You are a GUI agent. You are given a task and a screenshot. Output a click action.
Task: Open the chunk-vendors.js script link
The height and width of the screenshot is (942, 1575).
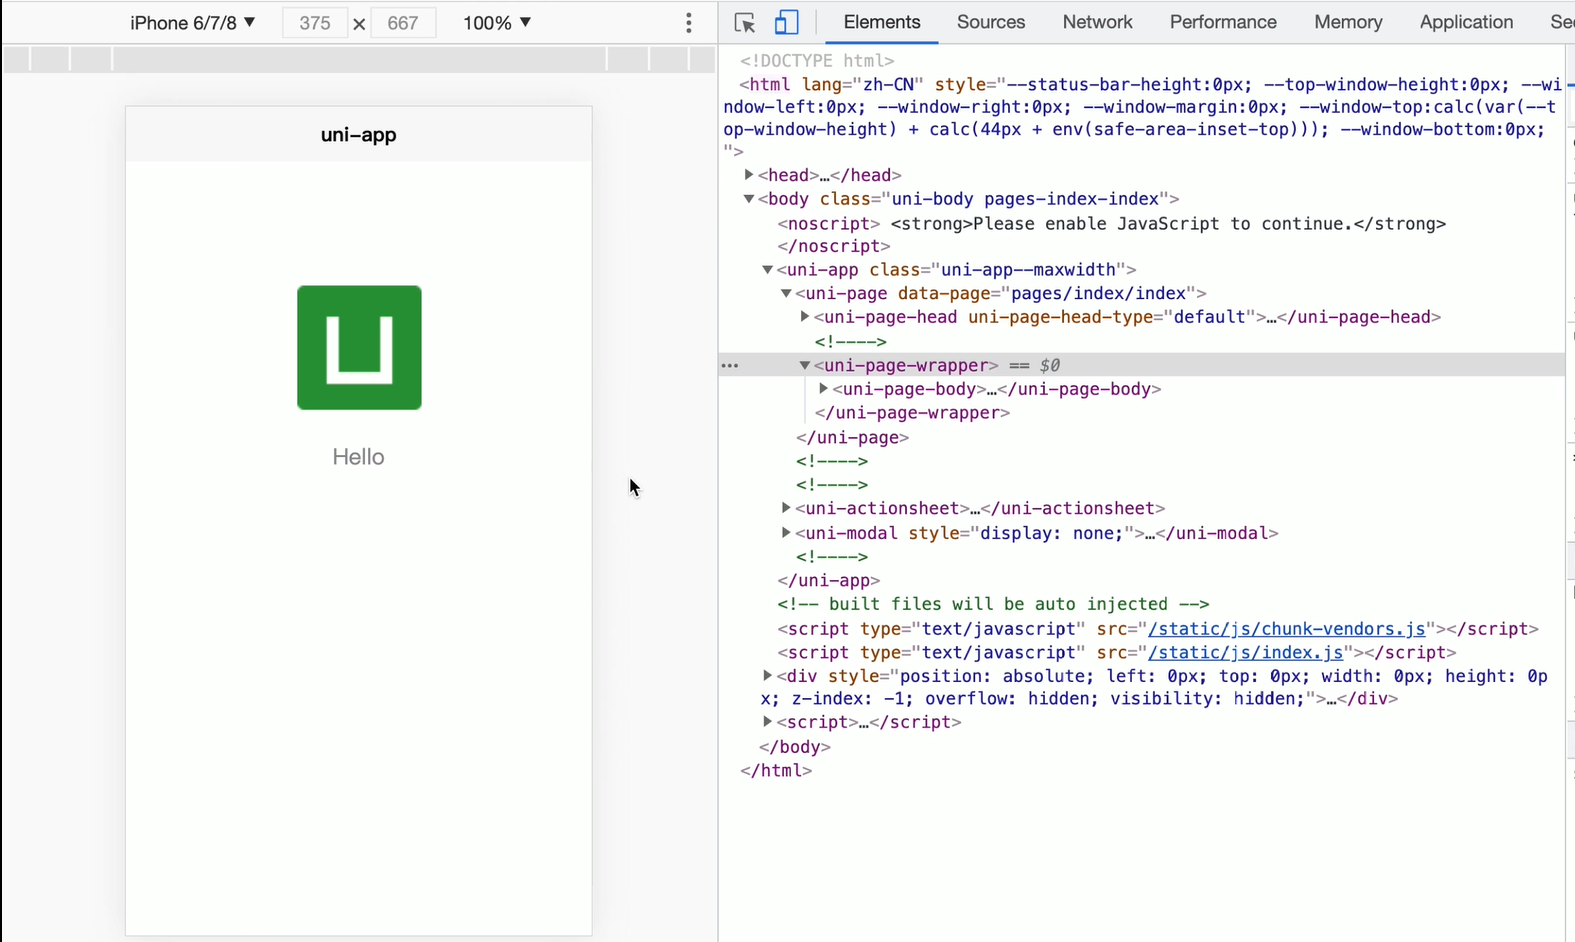pyautogui.click(x=1287, y=629)
